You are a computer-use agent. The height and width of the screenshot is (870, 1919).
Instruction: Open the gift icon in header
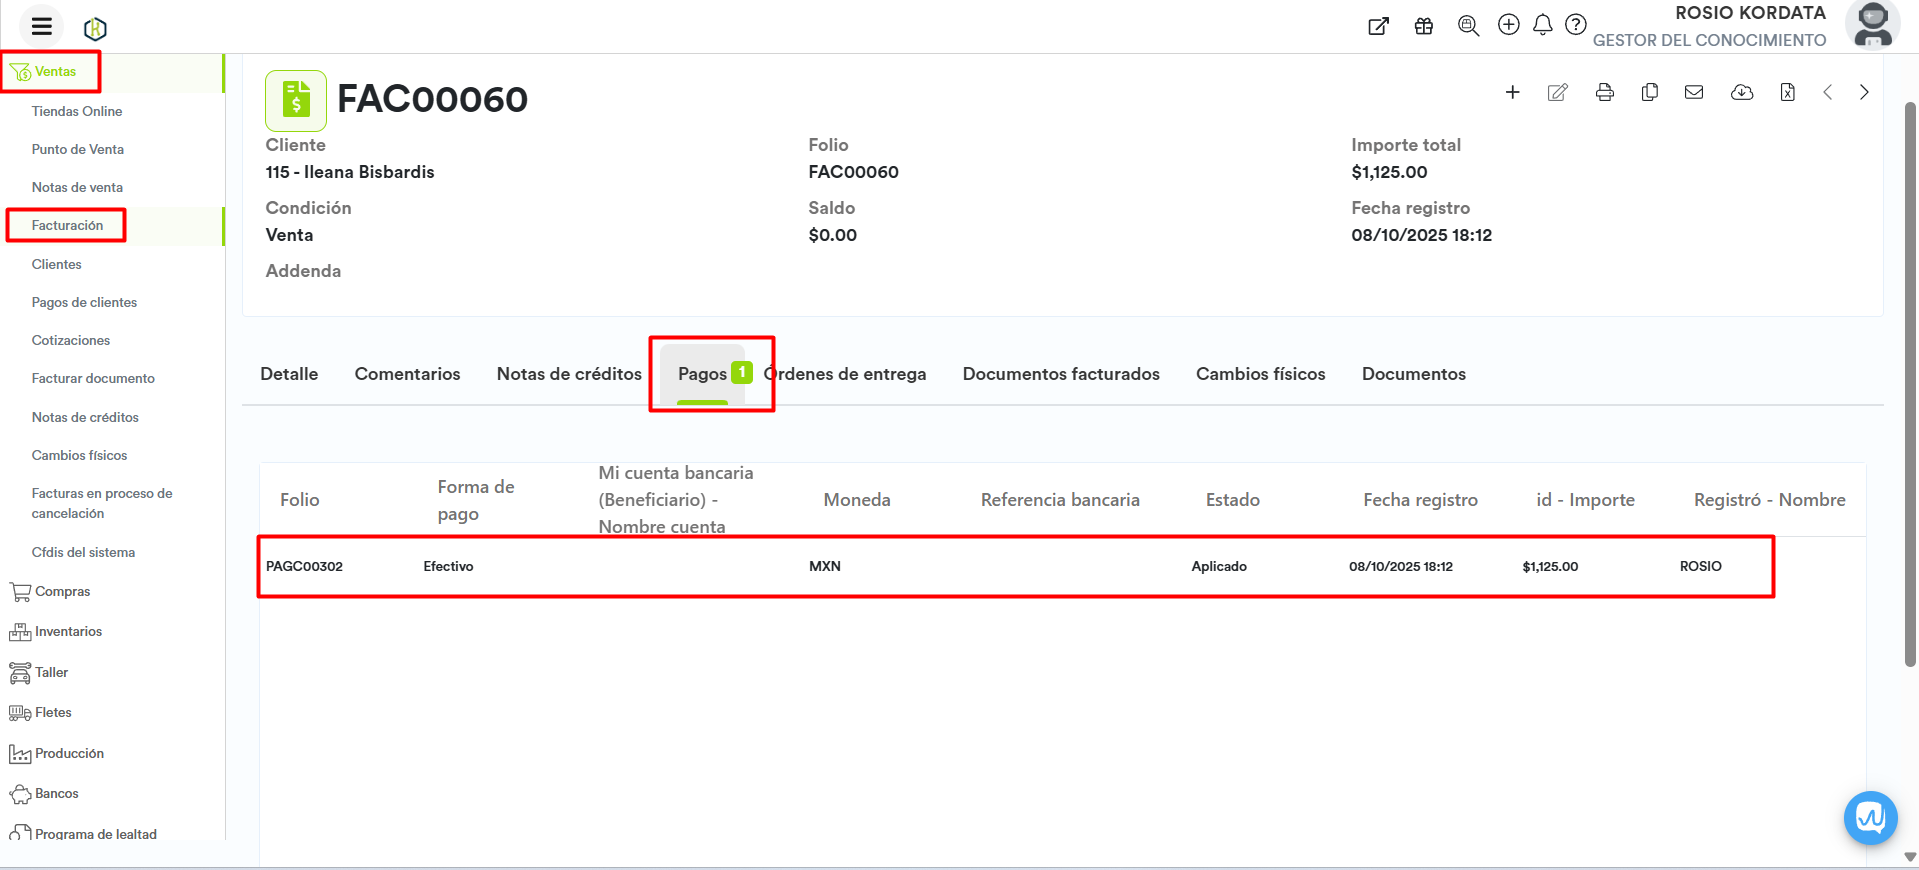pyautogui.click(x=1423, y=26)
